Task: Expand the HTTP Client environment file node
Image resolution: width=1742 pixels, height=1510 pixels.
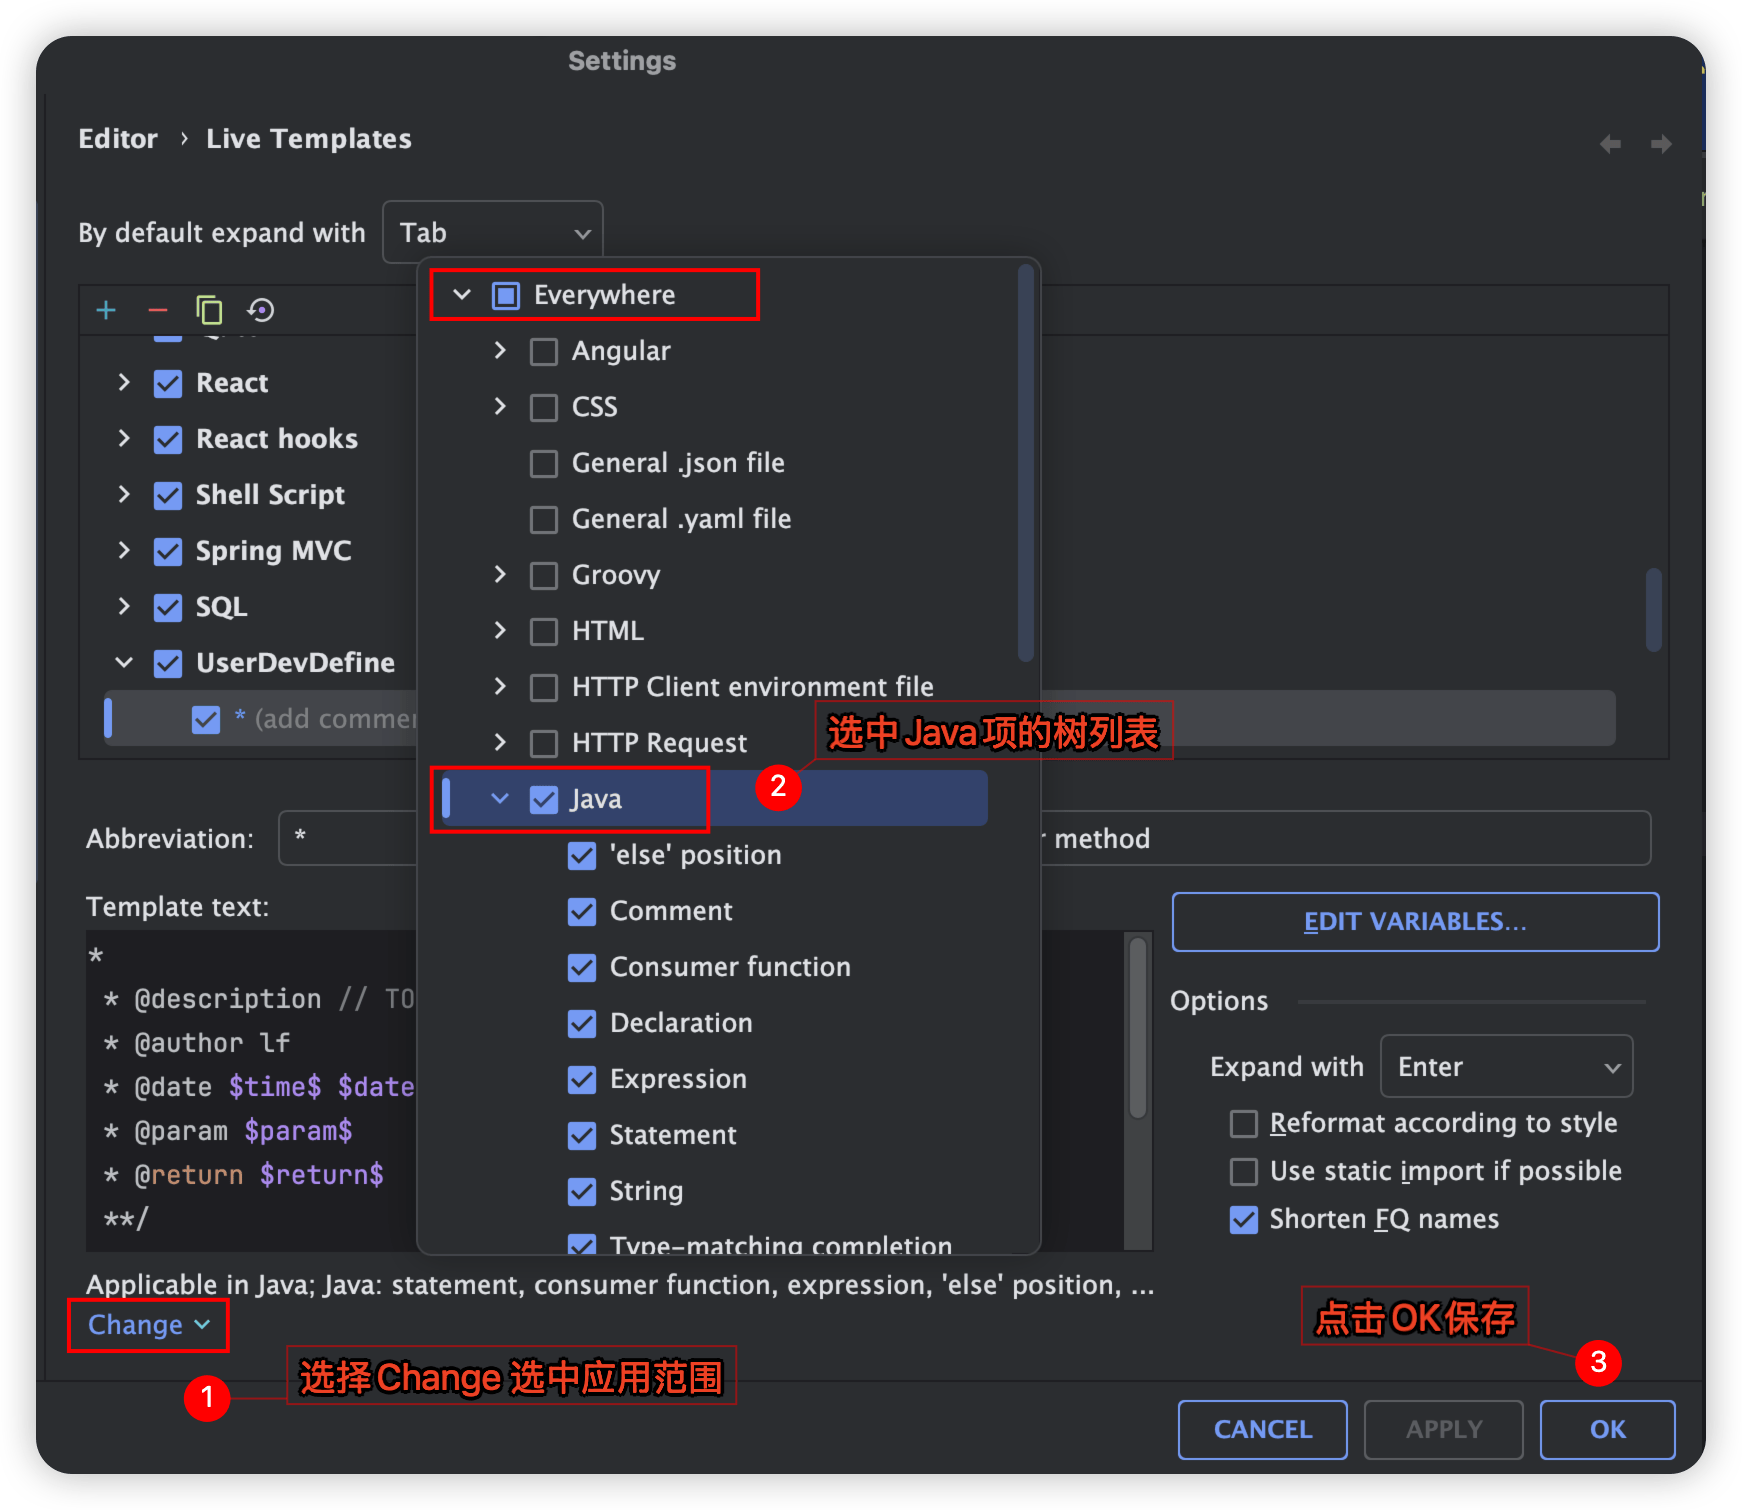Action: pos(500,687)
